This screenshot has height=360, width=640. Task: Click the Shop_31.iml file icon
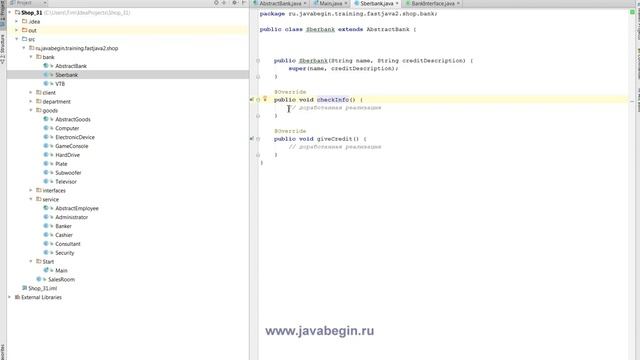coord(24,288)
